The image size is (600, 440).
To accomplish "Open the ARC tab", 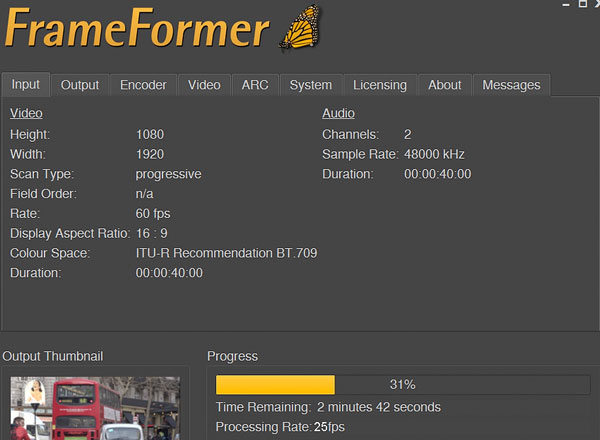I will click(255, 85).
